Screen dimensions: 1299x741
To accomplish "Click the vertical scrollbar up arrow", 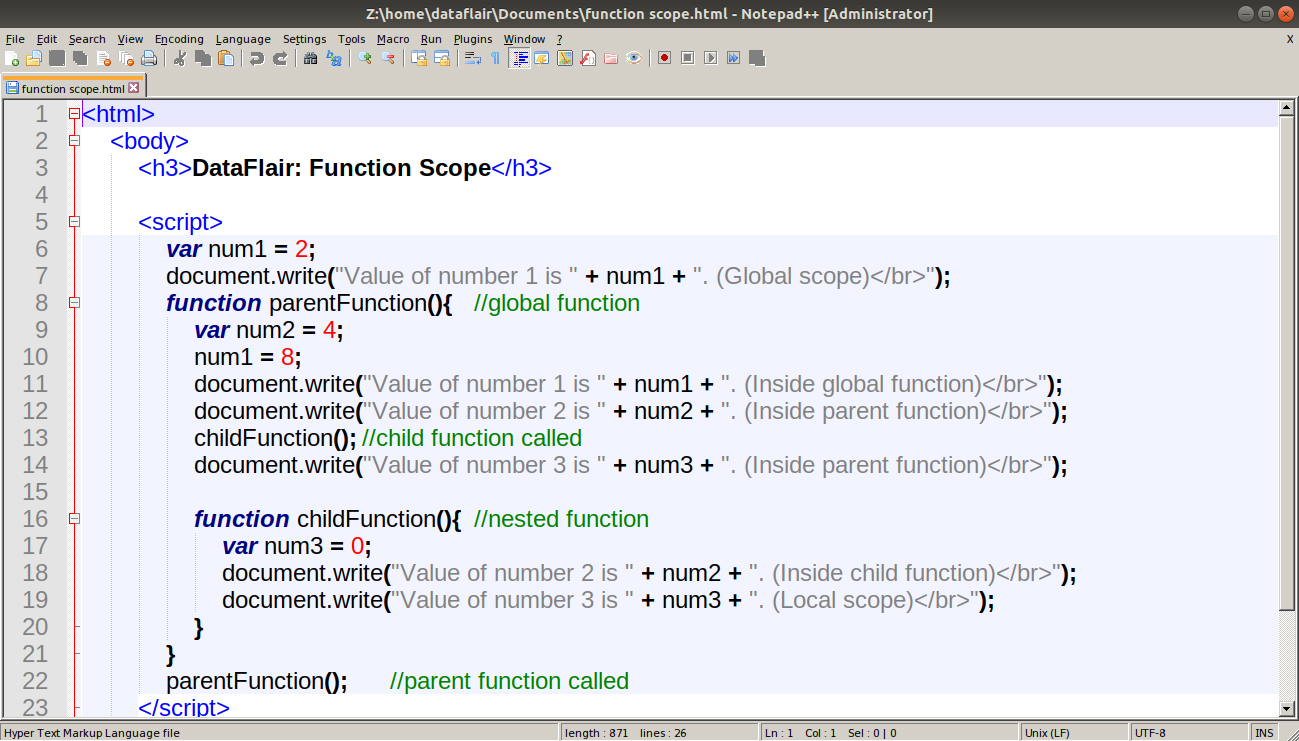I will 1288,108.
